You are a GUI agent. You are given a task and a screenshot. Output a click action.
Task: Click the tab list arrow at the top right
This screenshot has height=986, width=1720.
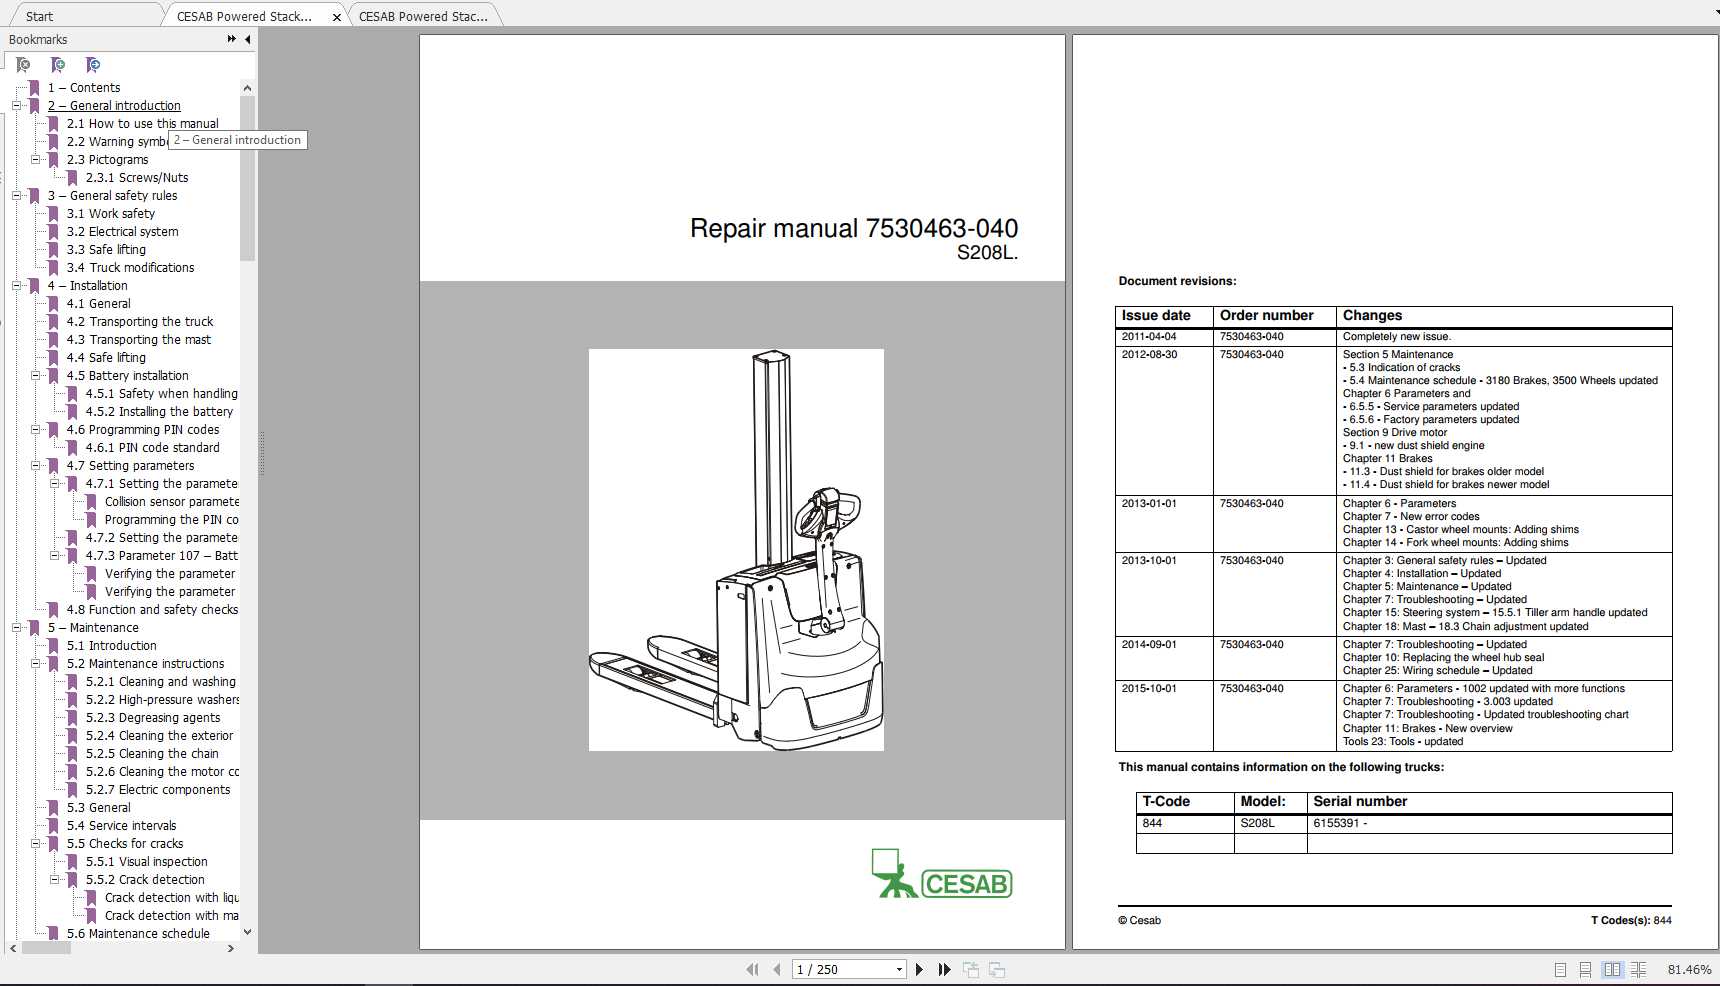coord(1716,13)
